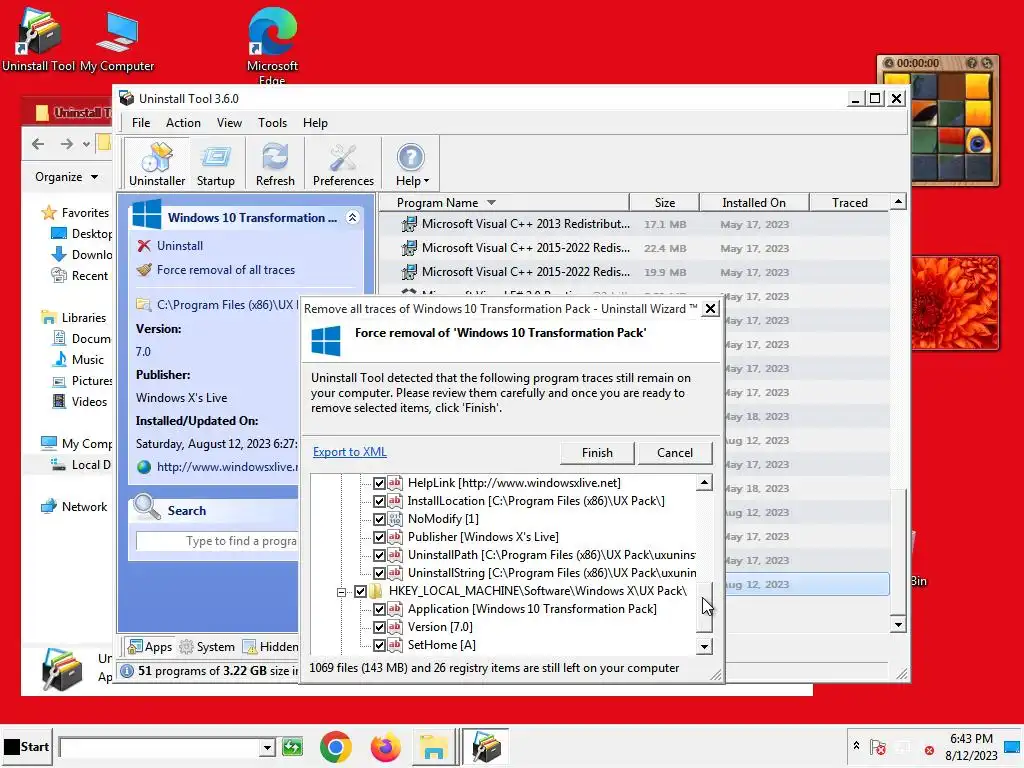Collapse the Windows 10 Transformation details panel
1024x768 pixels.
pos(352,217)
